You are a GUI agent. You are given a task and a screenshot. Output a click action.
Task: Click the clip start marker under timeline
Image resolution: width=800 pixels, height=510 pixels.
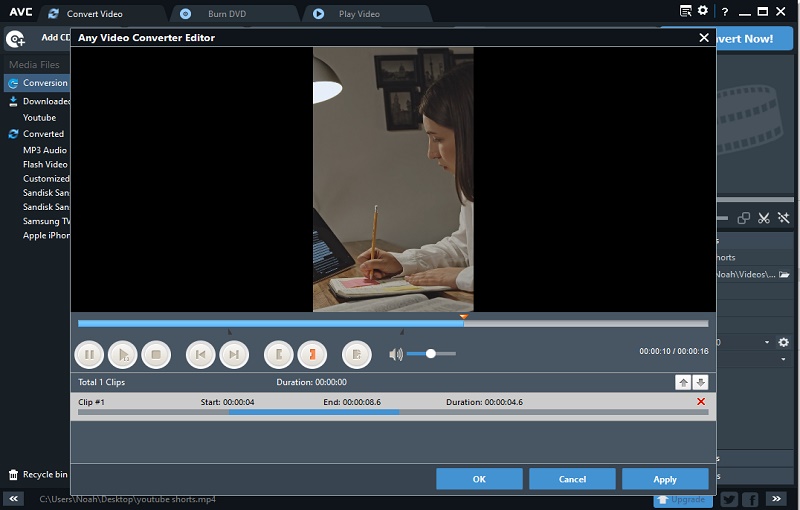coord(230,332)
